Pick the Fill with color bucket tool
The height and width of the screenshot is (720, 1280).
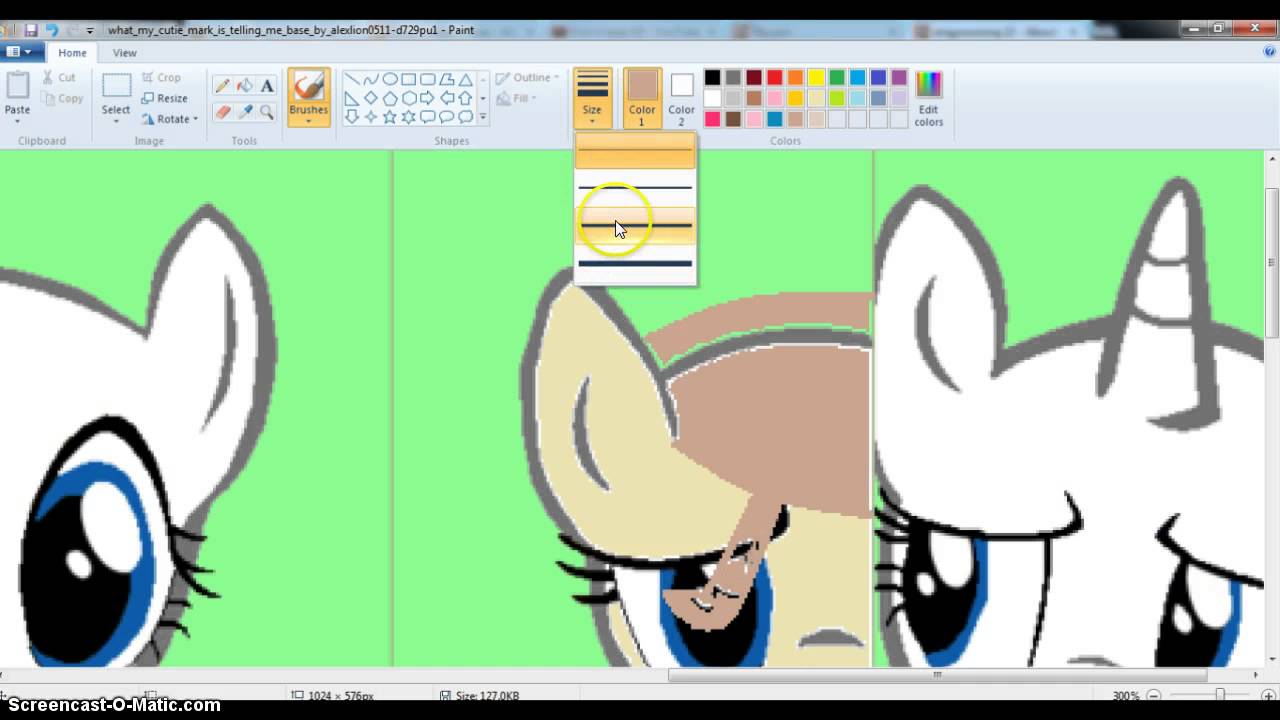click(x=245, y=86)
